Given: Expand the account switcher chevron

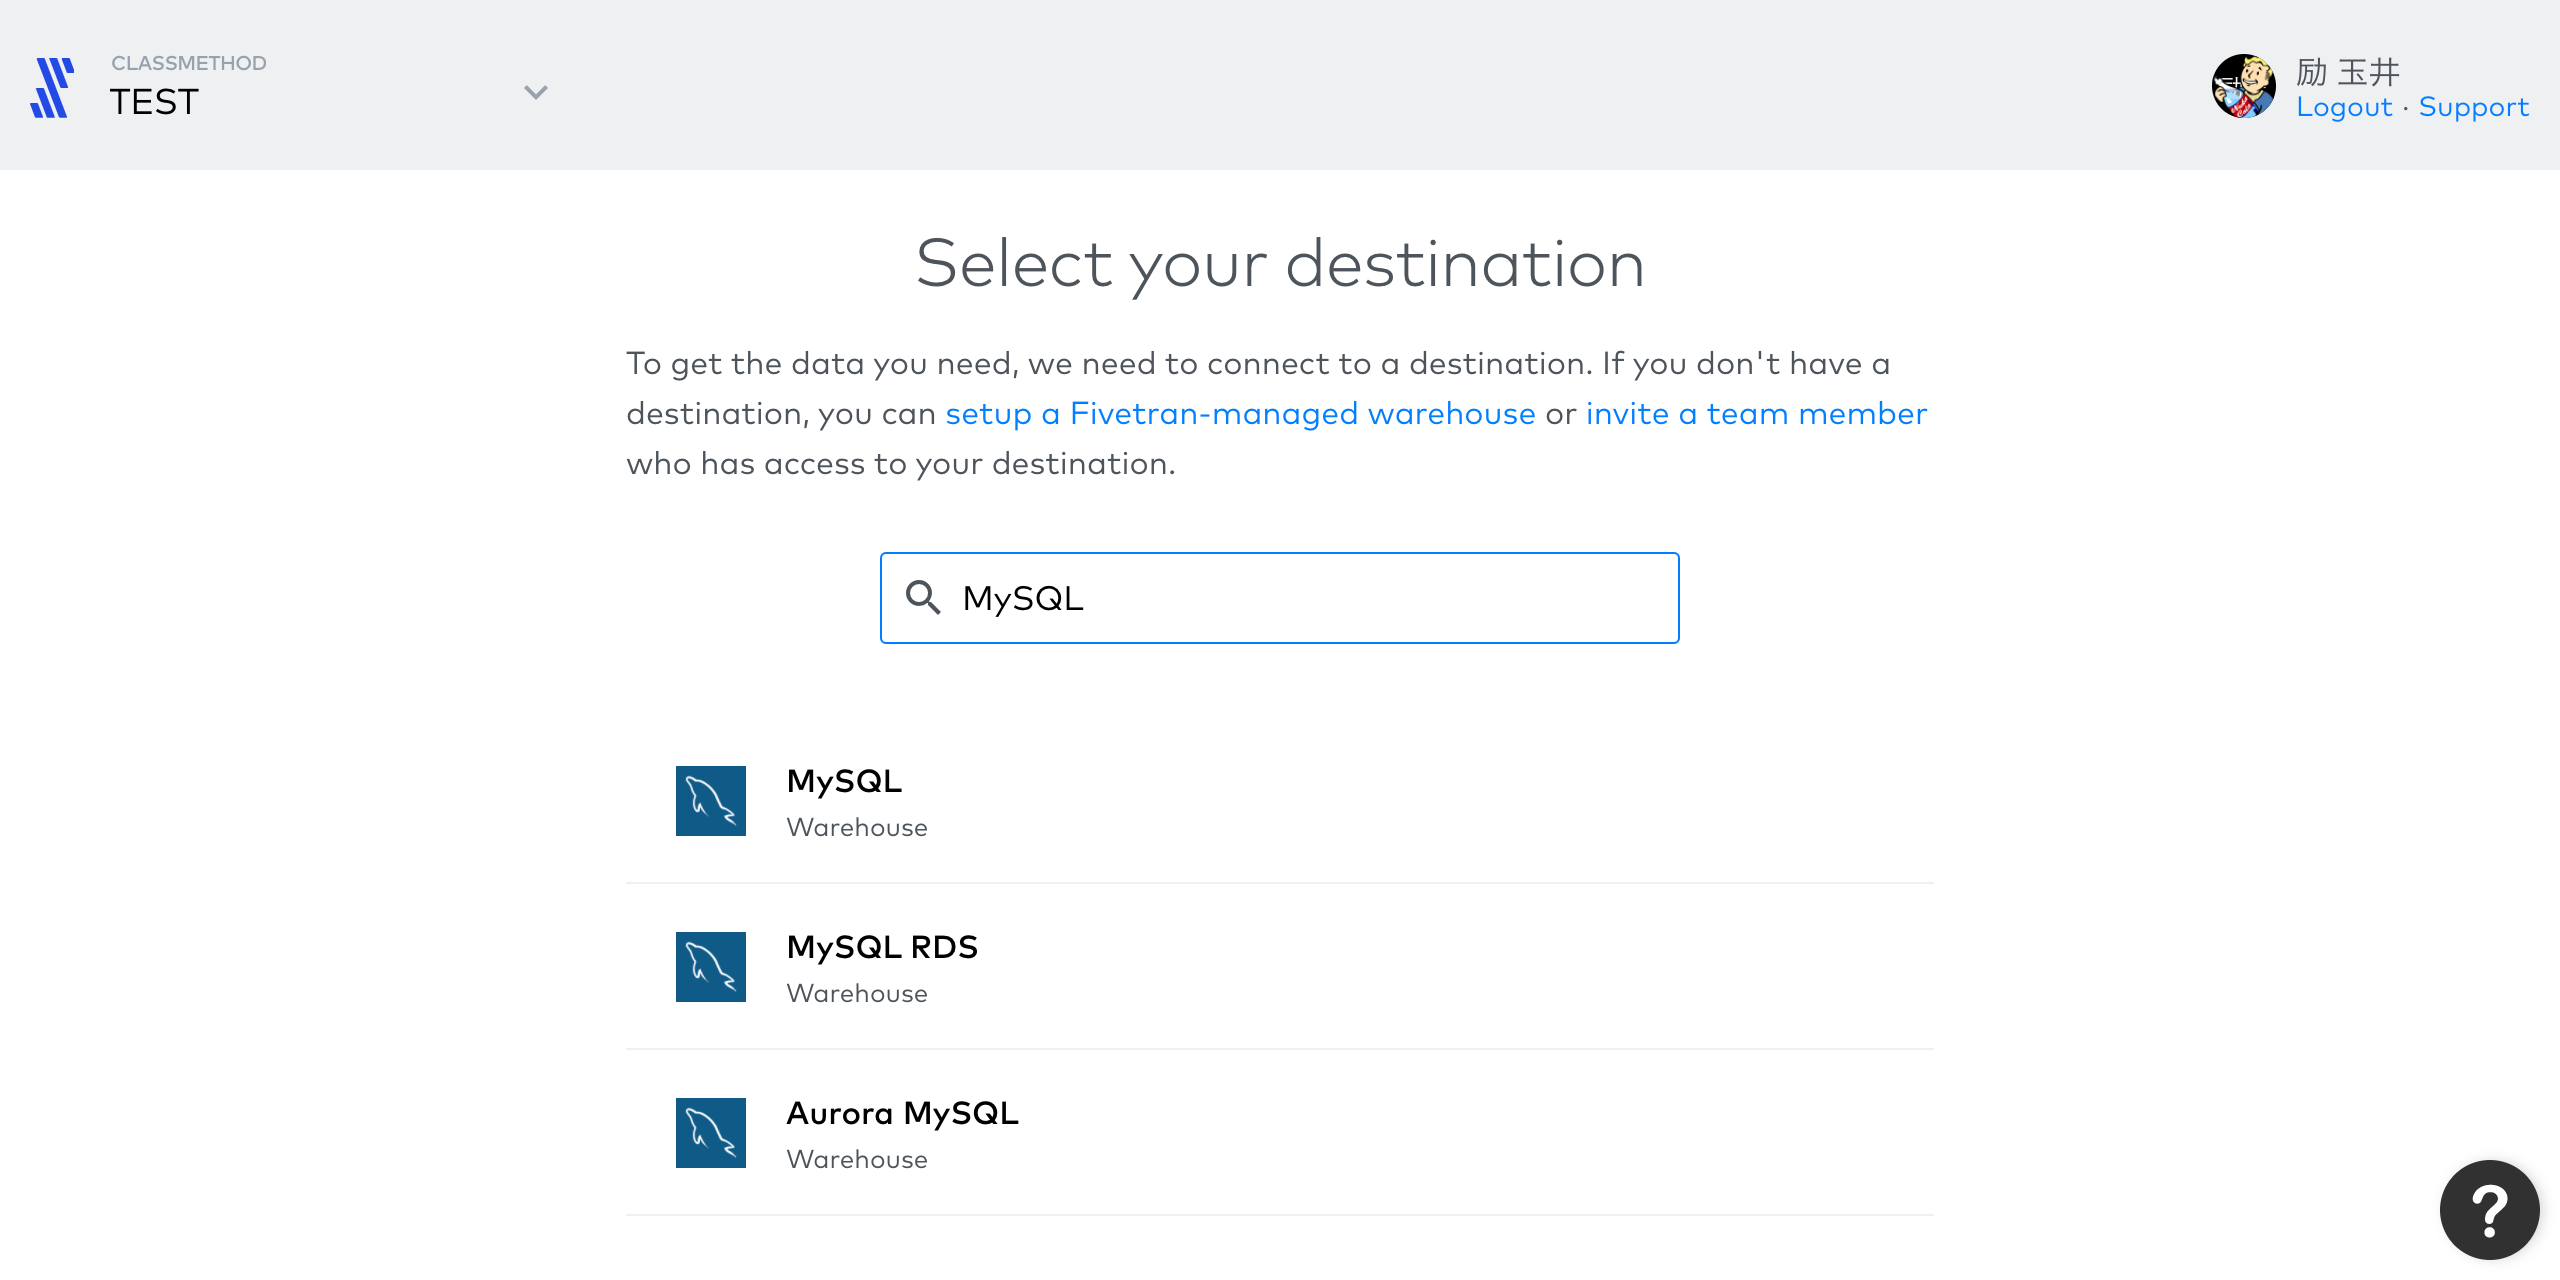Looking at the screenshot, I should pos(536,92).
